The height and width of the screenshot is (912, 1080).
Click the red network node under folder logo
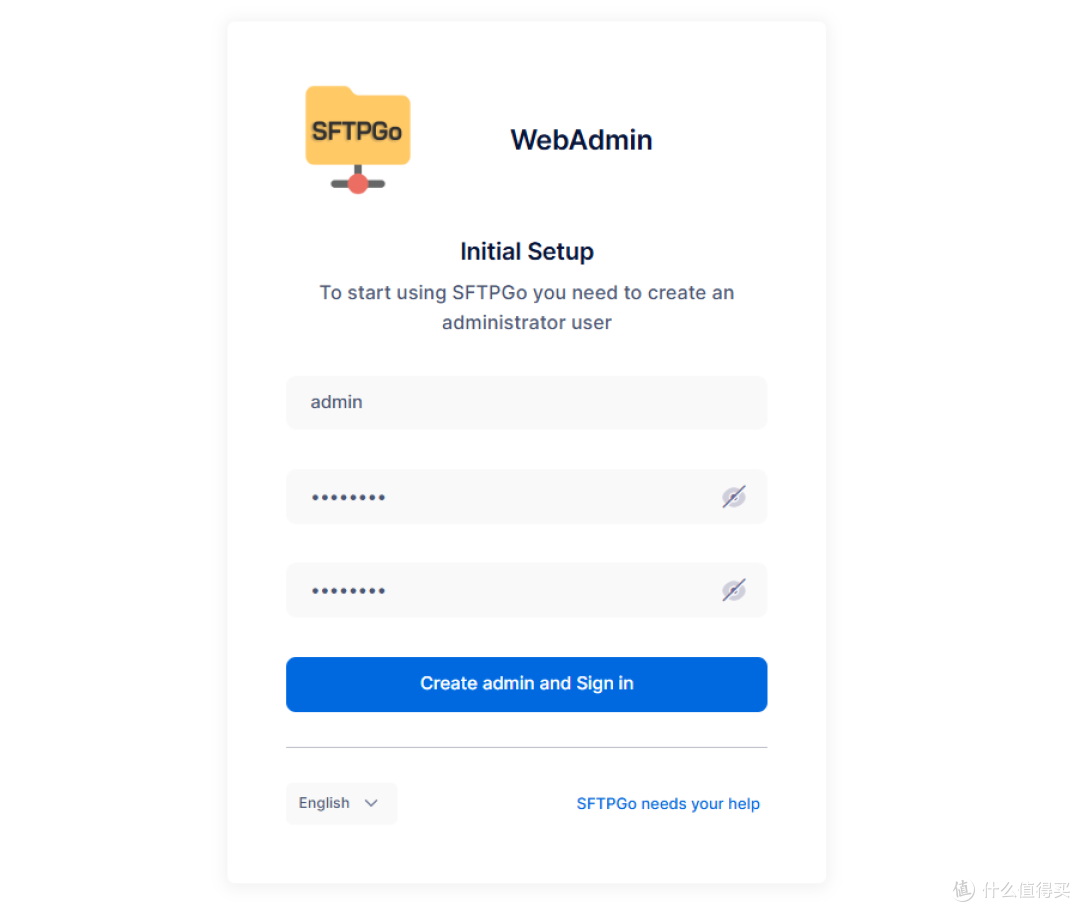[x=357, y=184]
